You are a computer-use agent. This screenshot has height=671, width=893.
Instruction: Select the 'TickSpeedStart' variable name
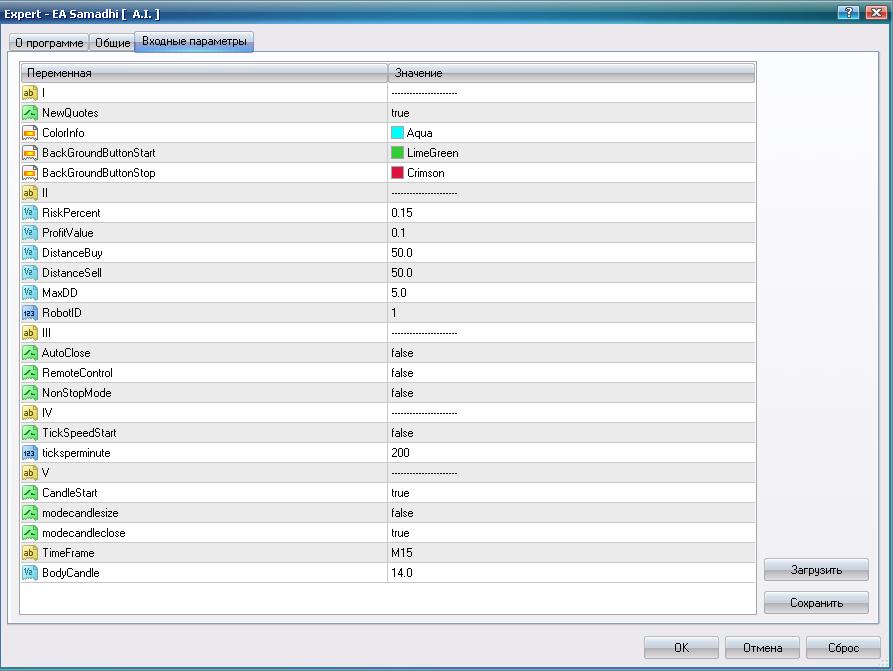pos(79,432)
